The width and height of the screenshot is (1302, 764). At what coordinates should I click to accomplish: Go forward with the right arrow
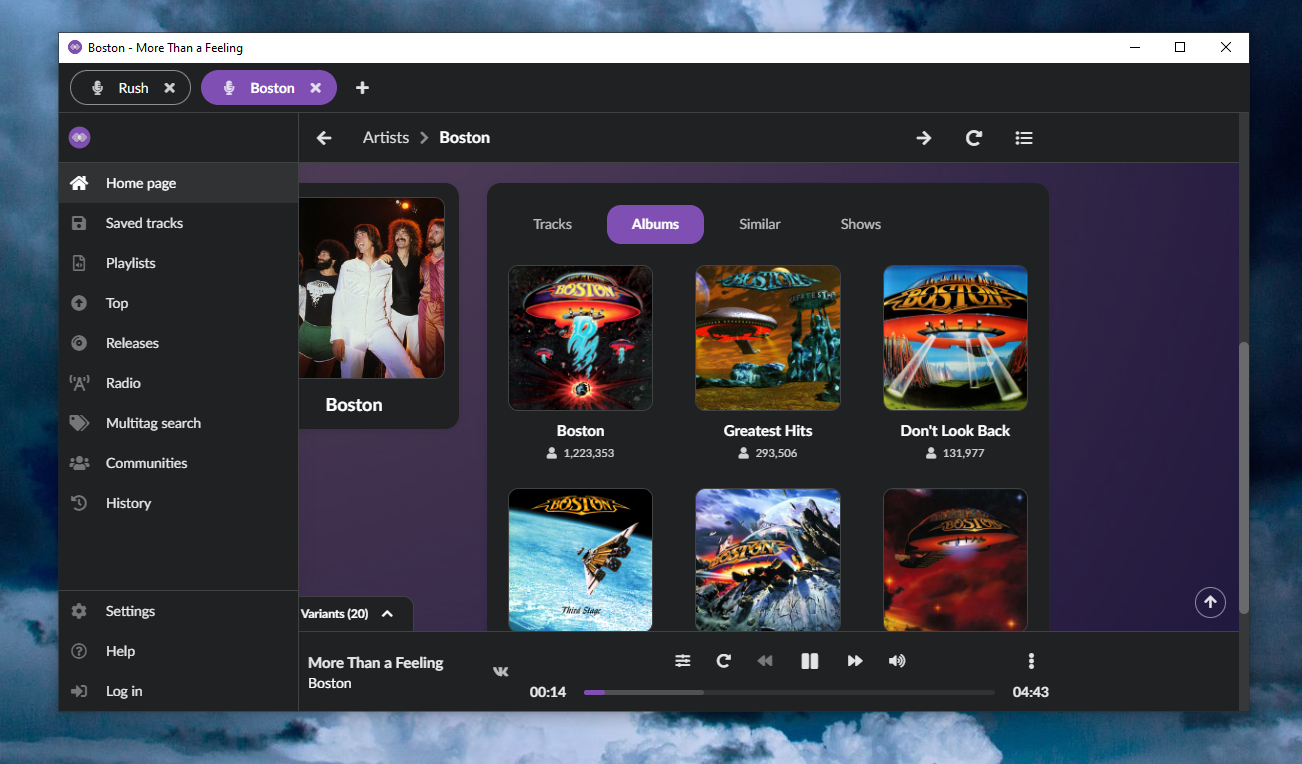(924, 138)
